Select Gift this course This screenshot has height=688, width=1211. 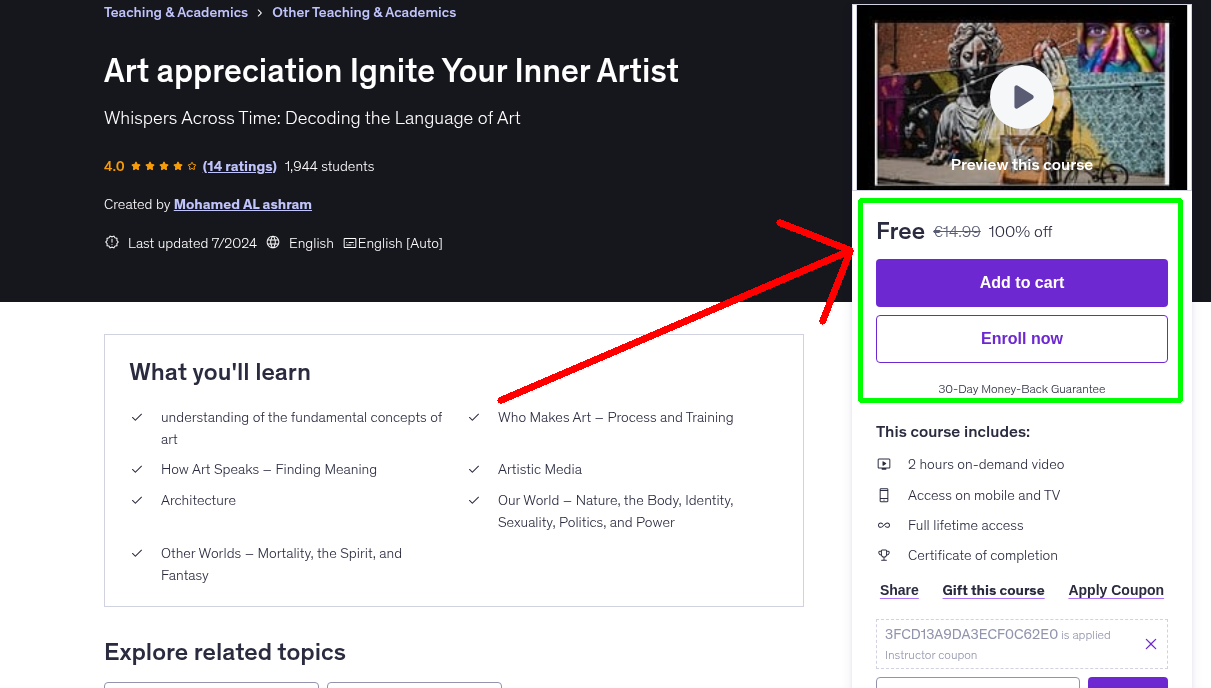[x=993, y=590]
